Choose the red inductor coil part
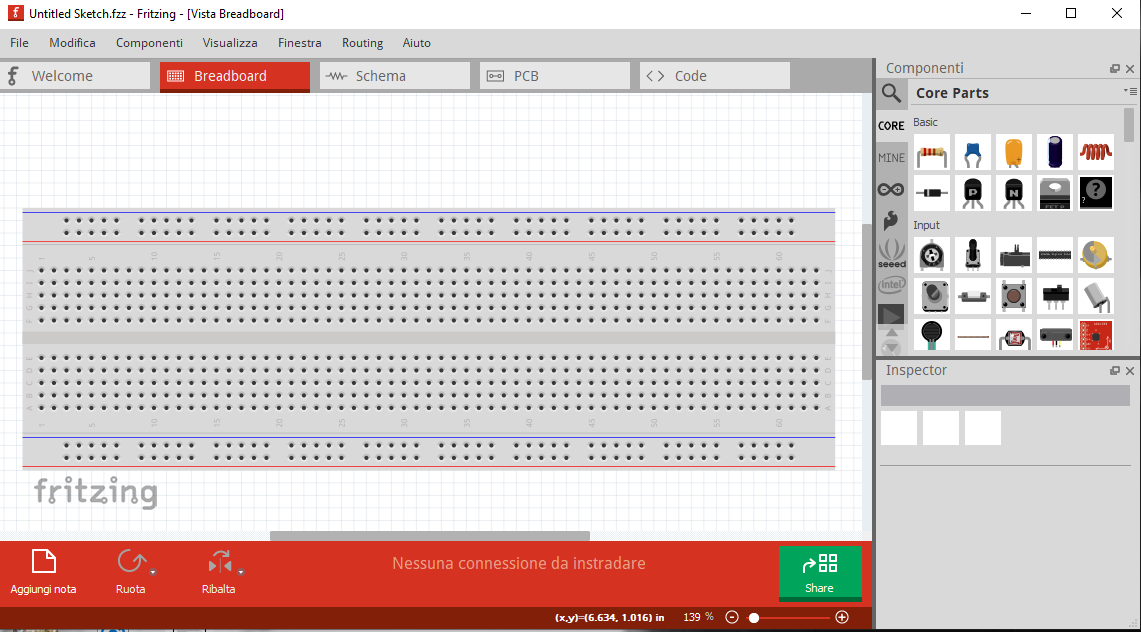1141x632 pixels. coord(1096,153)
